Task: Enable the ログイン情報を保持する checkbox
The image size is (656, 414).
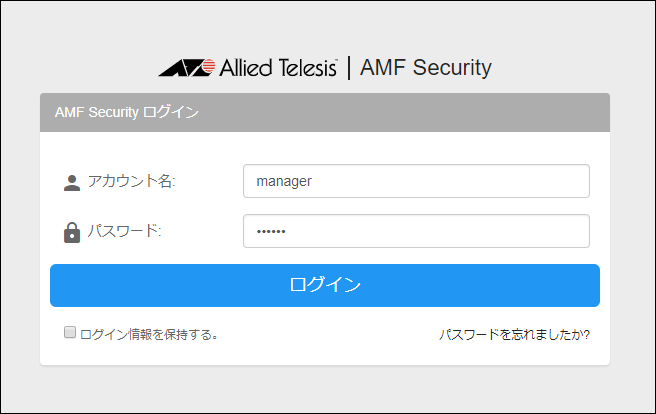Action: coord(70,332)
